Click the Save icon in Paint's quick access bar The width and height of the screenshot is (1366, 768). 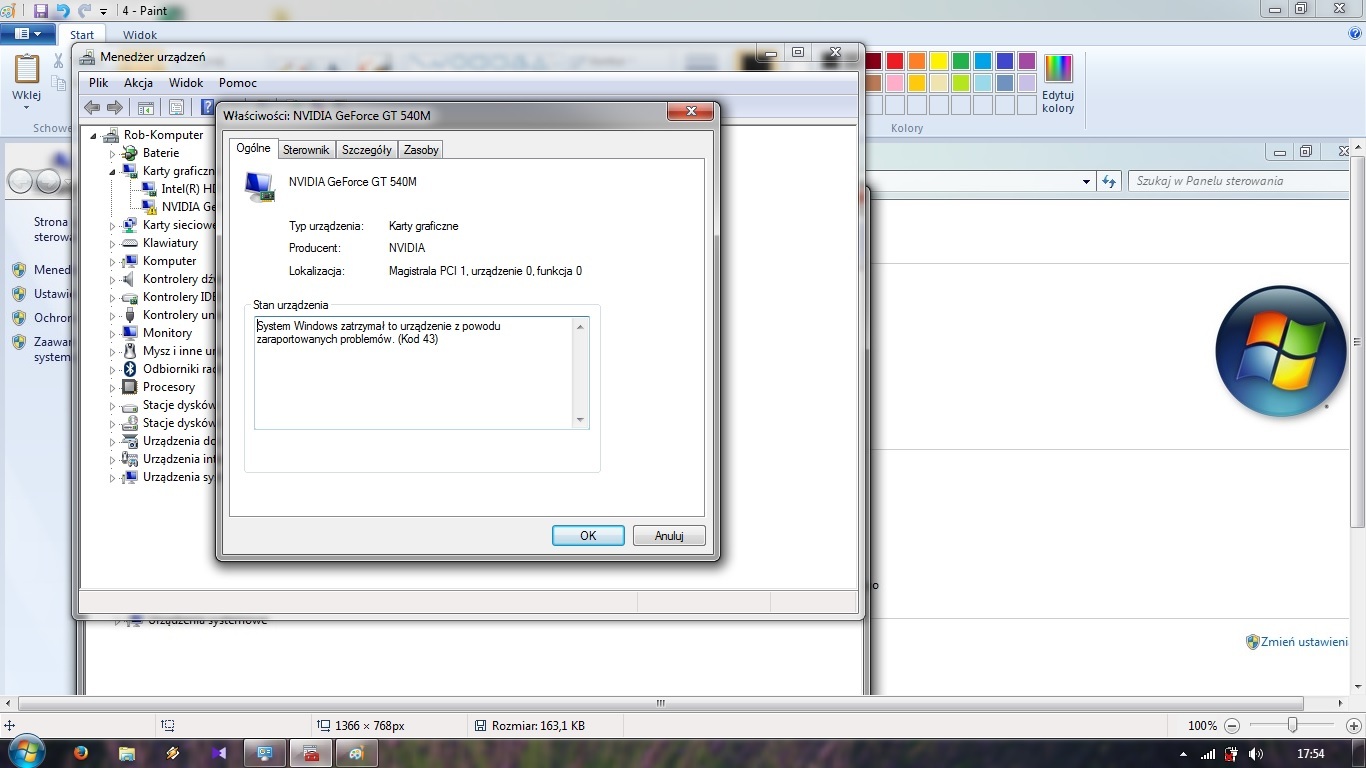[41, 10]
